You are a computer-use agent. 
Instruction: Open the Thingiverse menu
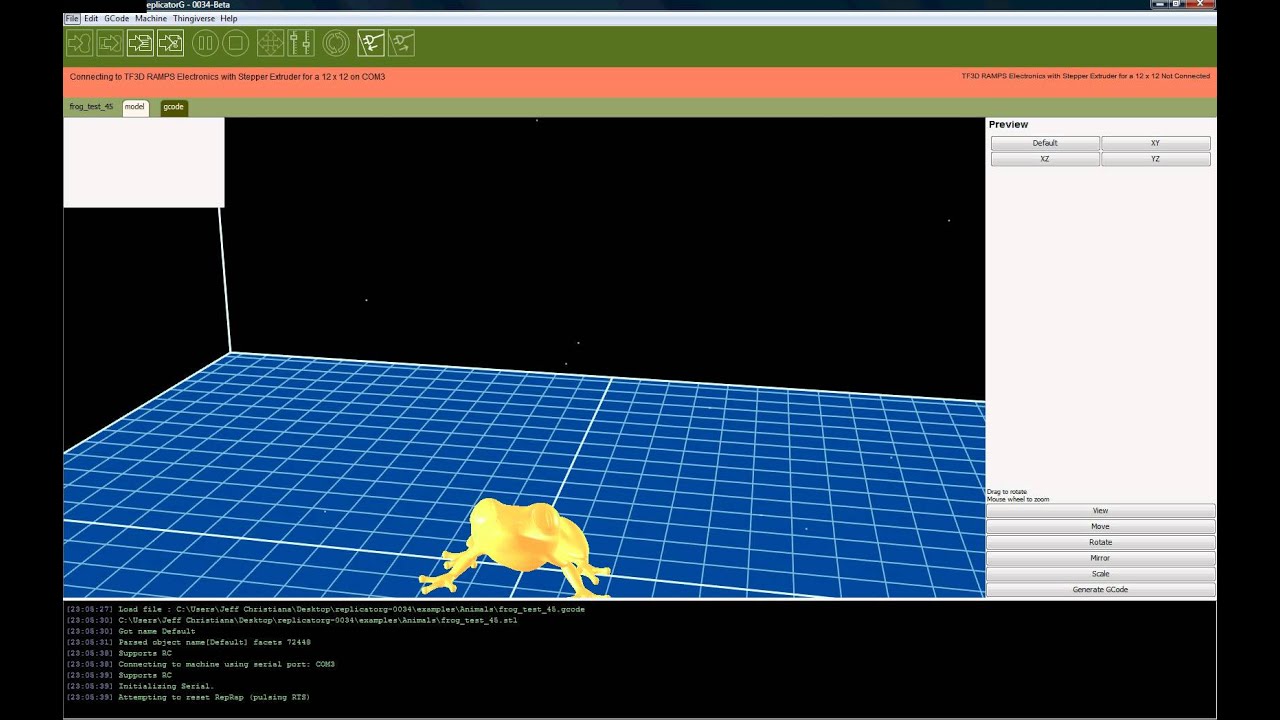tap(194, 18)
